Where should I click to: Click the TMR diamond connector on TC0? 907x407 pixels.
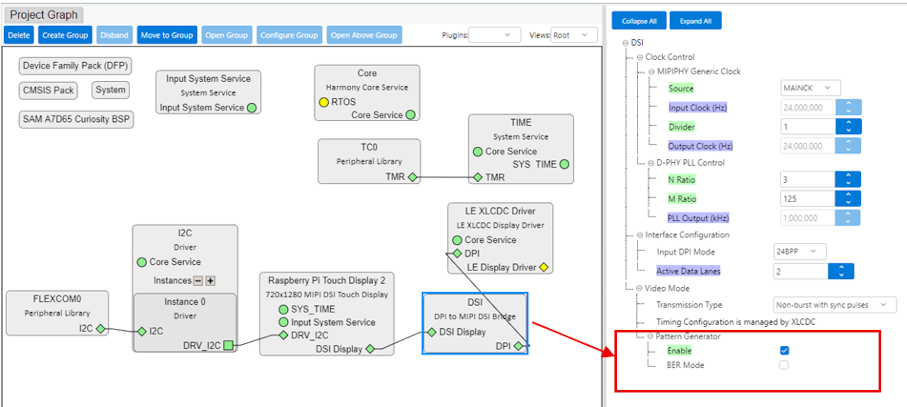[x=412, y=176]
